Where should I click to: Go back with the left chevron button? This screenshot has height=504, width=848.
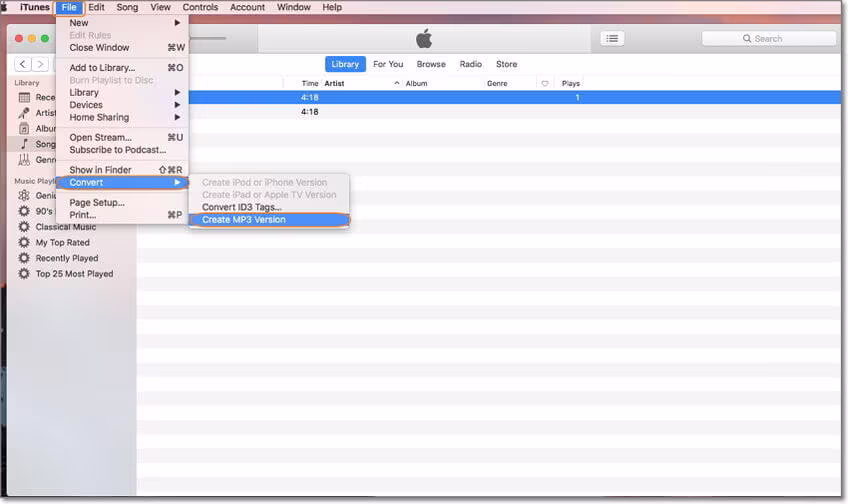click(23, 64)
